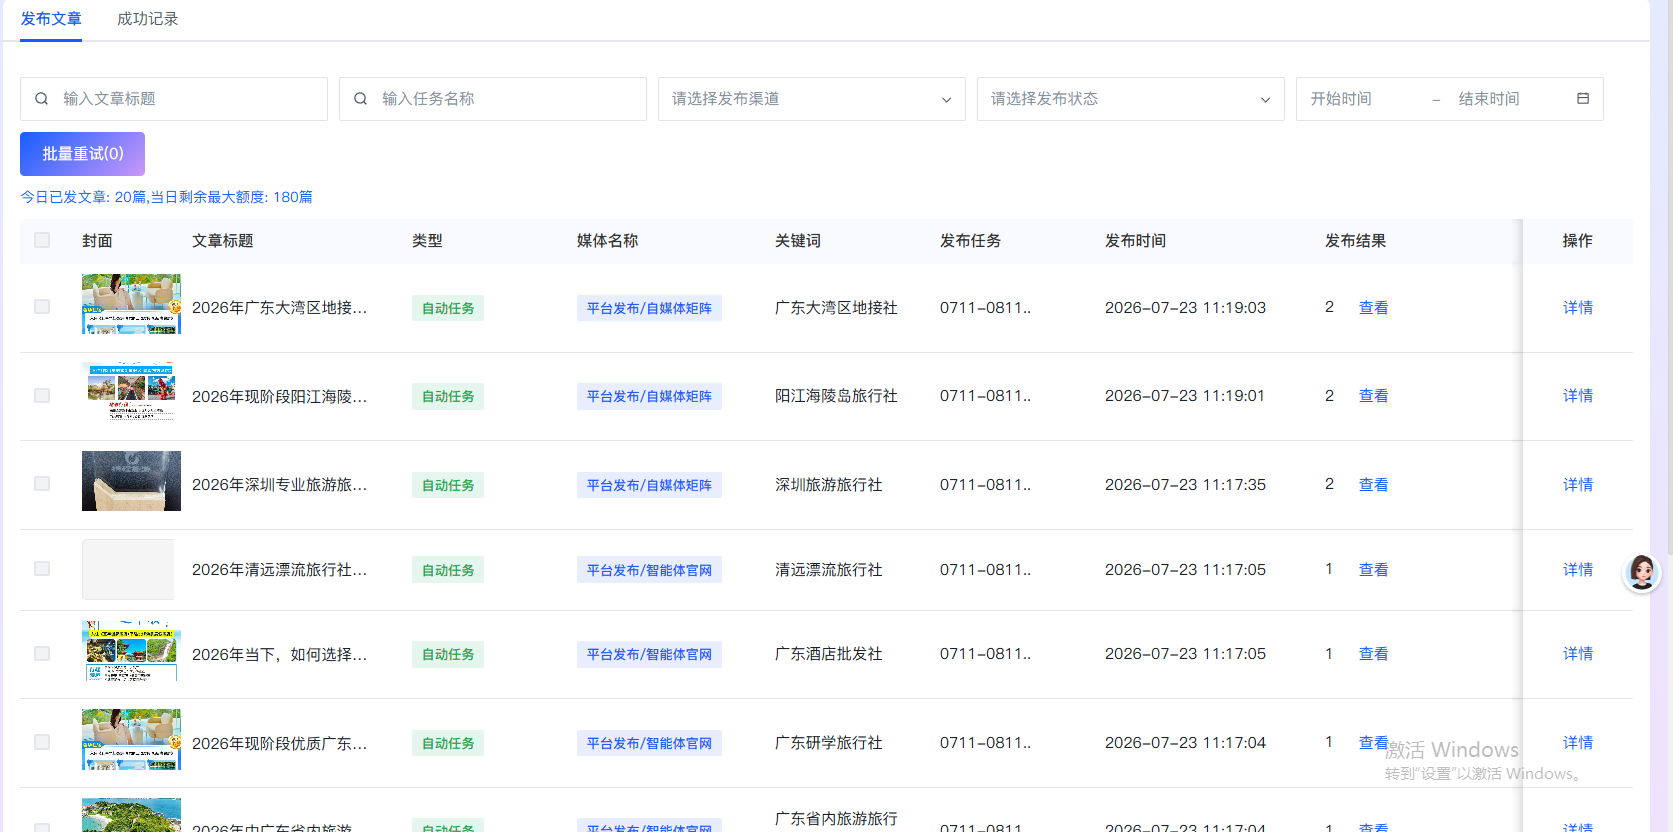Click 查看 for 广东酒店批发社 row
This screenshot has width=1673, height=832.
pyautogui.click(x=1373, y=654)
